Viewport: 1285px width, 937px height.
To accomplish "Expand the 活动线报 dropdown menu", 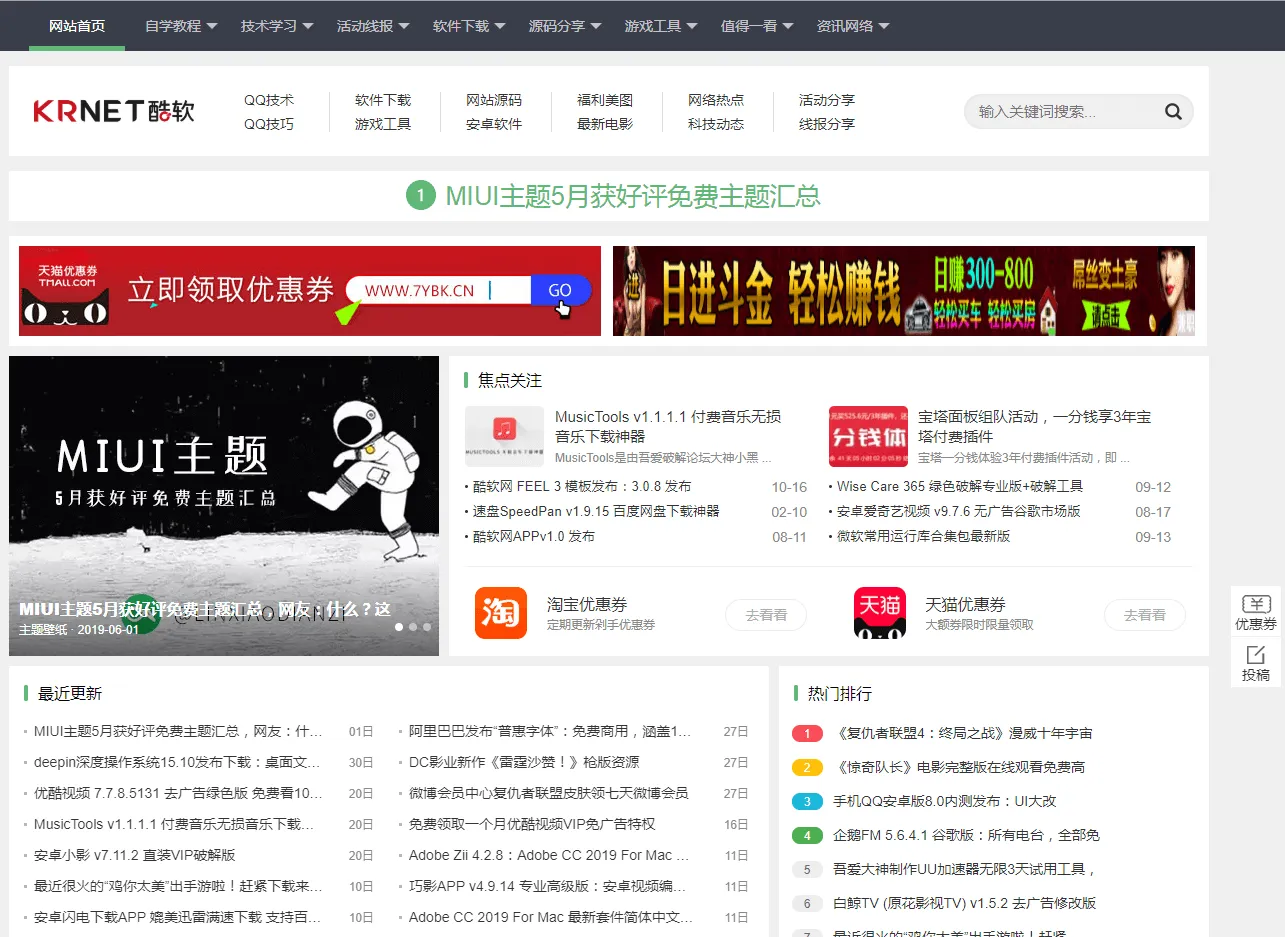I will click(x=373, y=26).
